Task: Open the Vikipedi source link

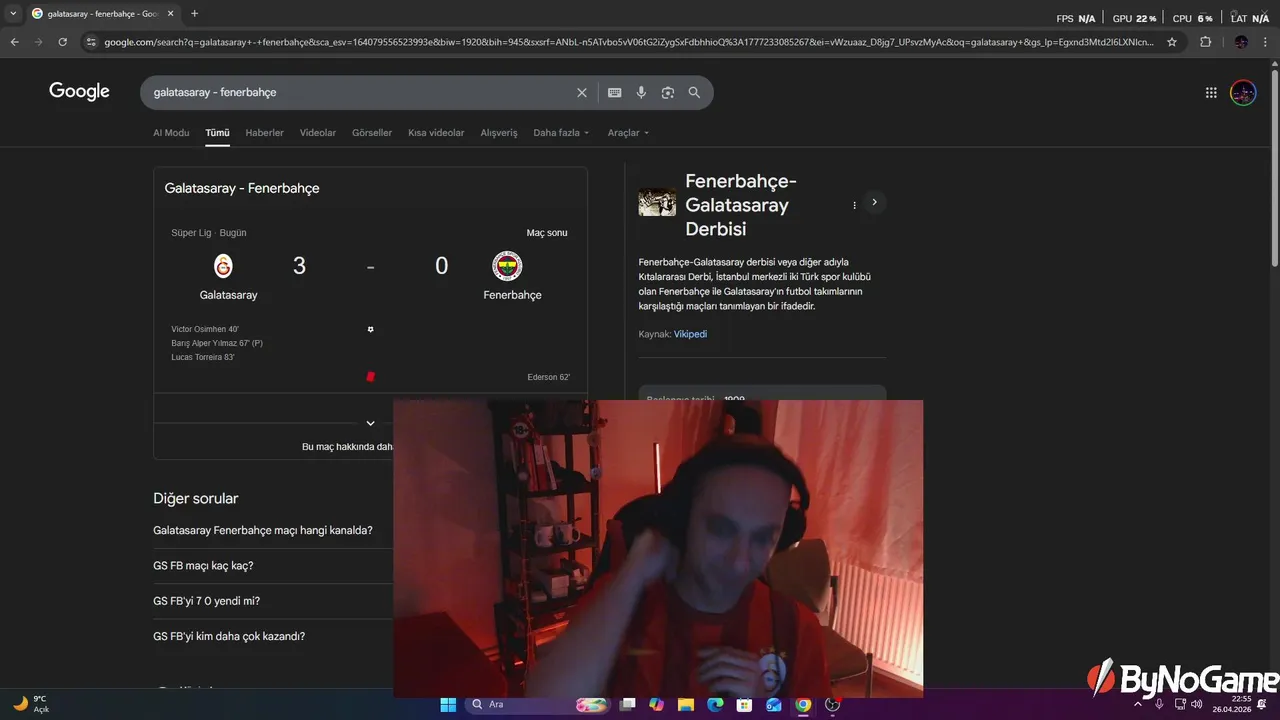Action: (x=690, y=334)
